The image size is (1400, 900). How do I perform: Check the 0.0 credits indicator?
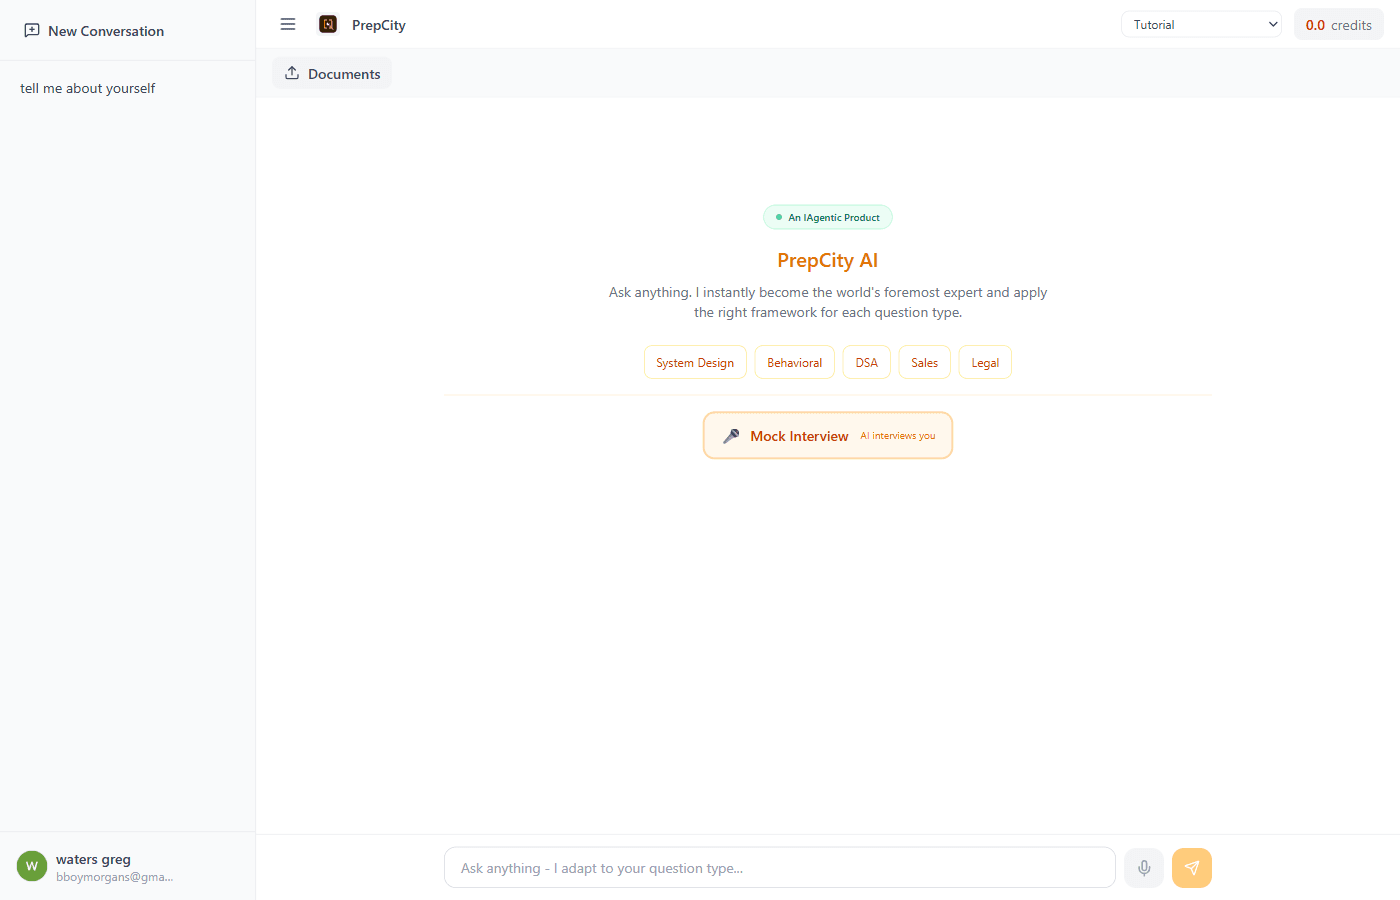[1338, 23]
